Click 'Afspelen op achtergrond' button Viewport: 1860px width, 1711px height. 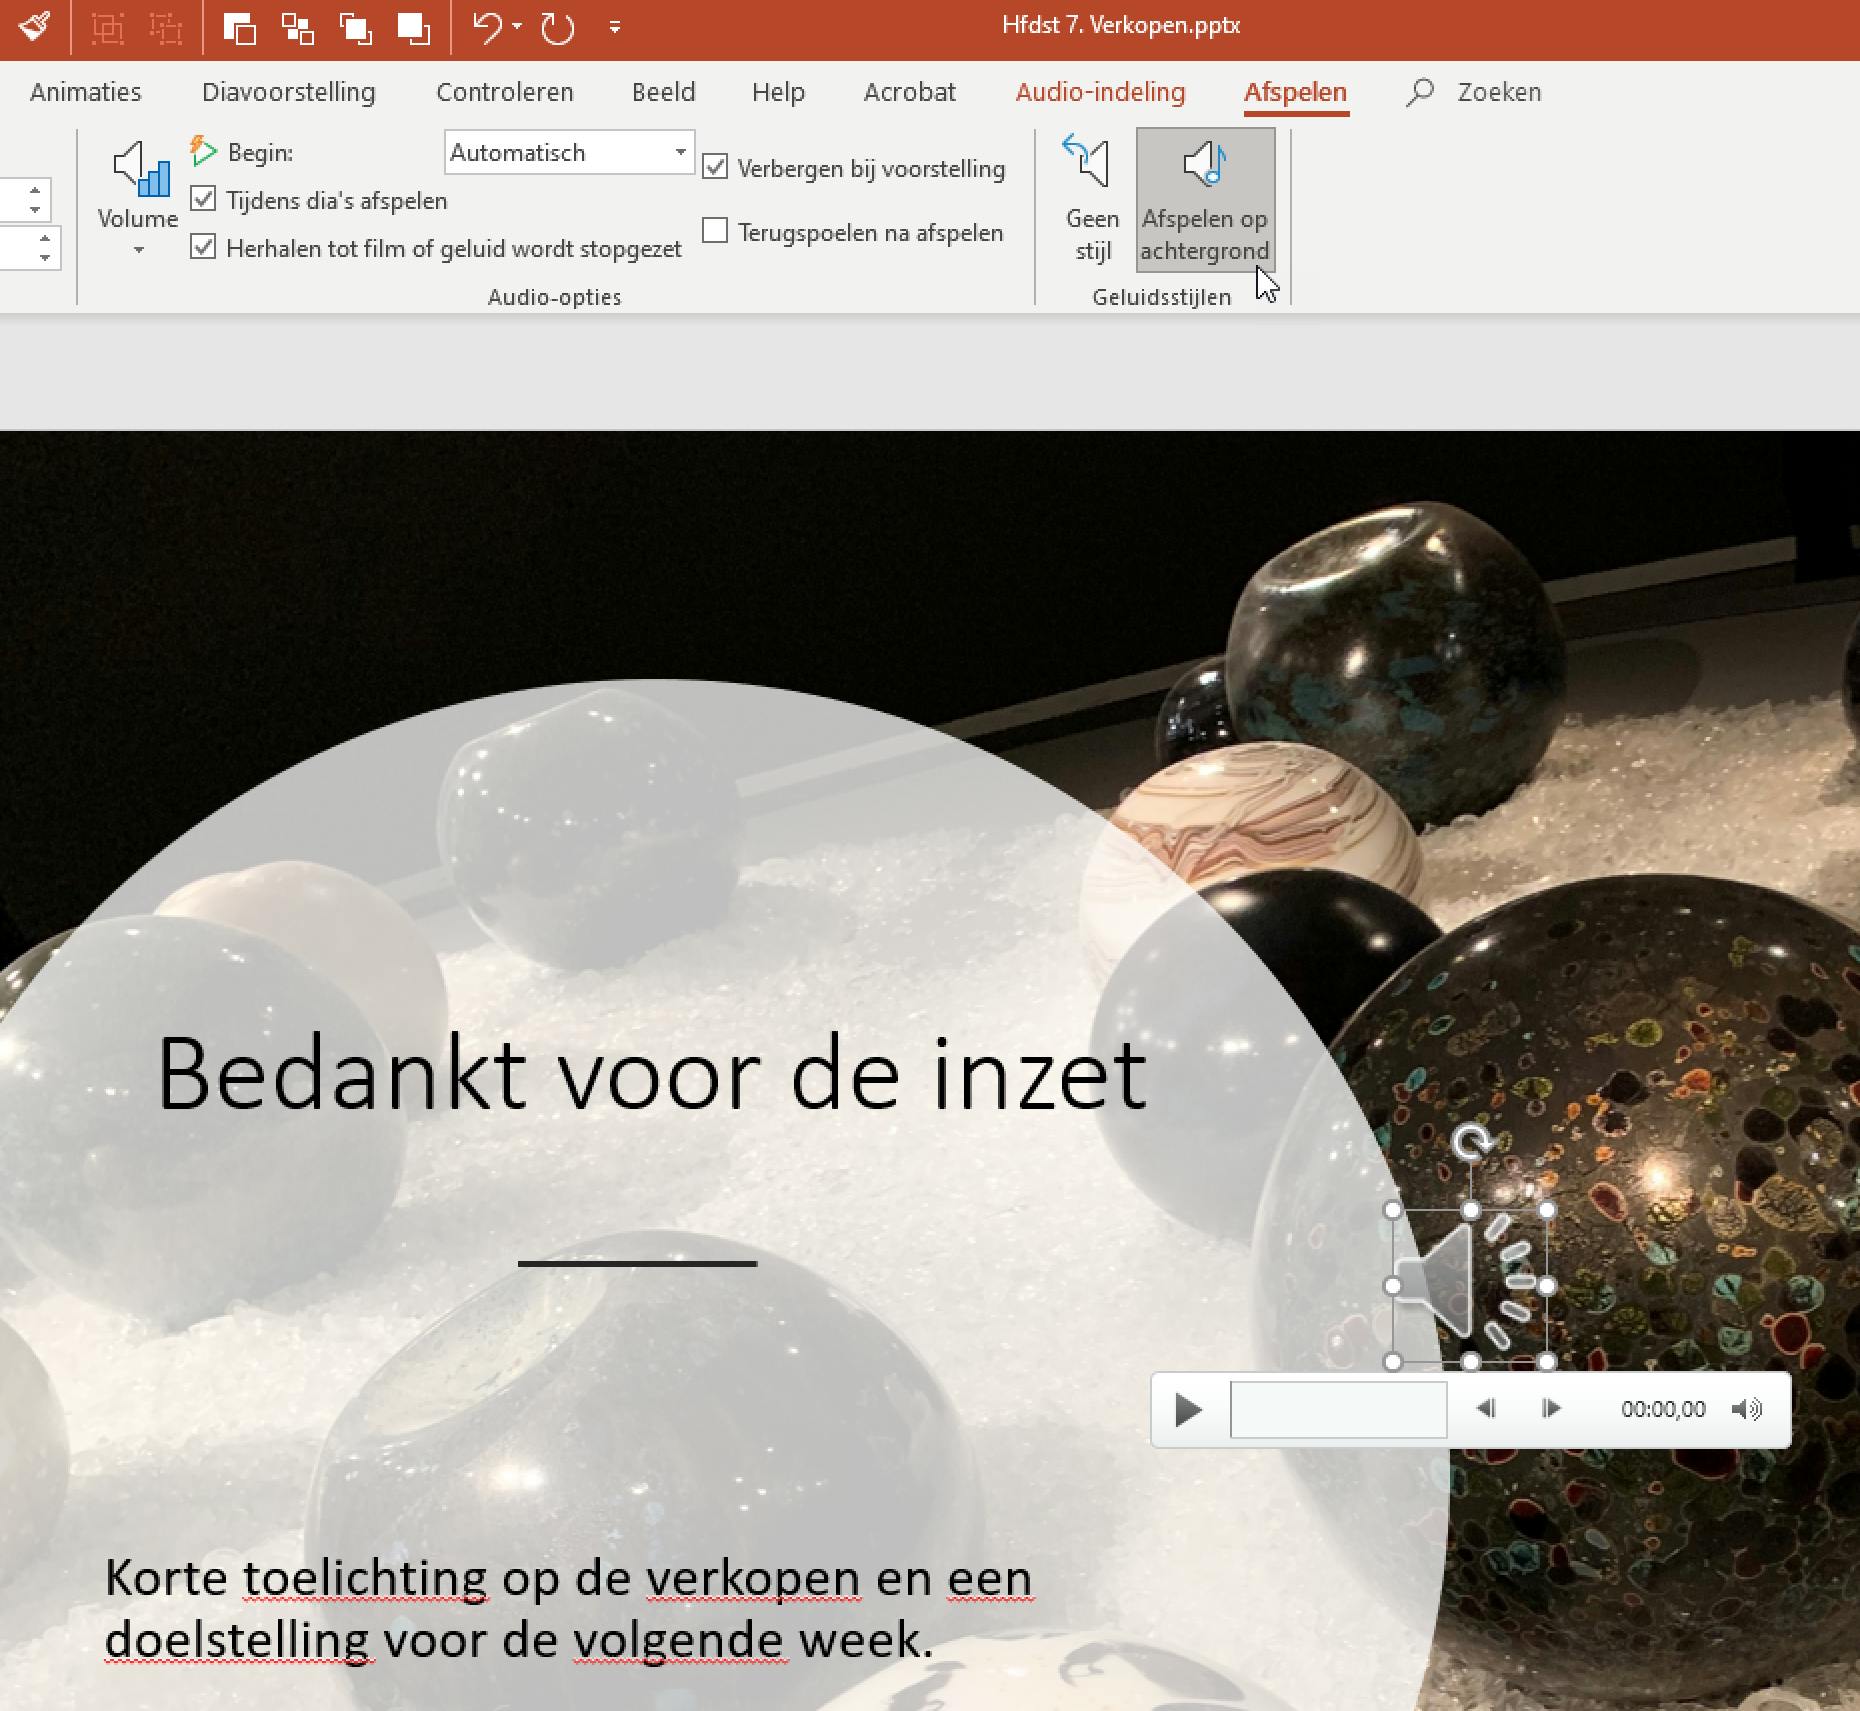[x=1205, y=199]
